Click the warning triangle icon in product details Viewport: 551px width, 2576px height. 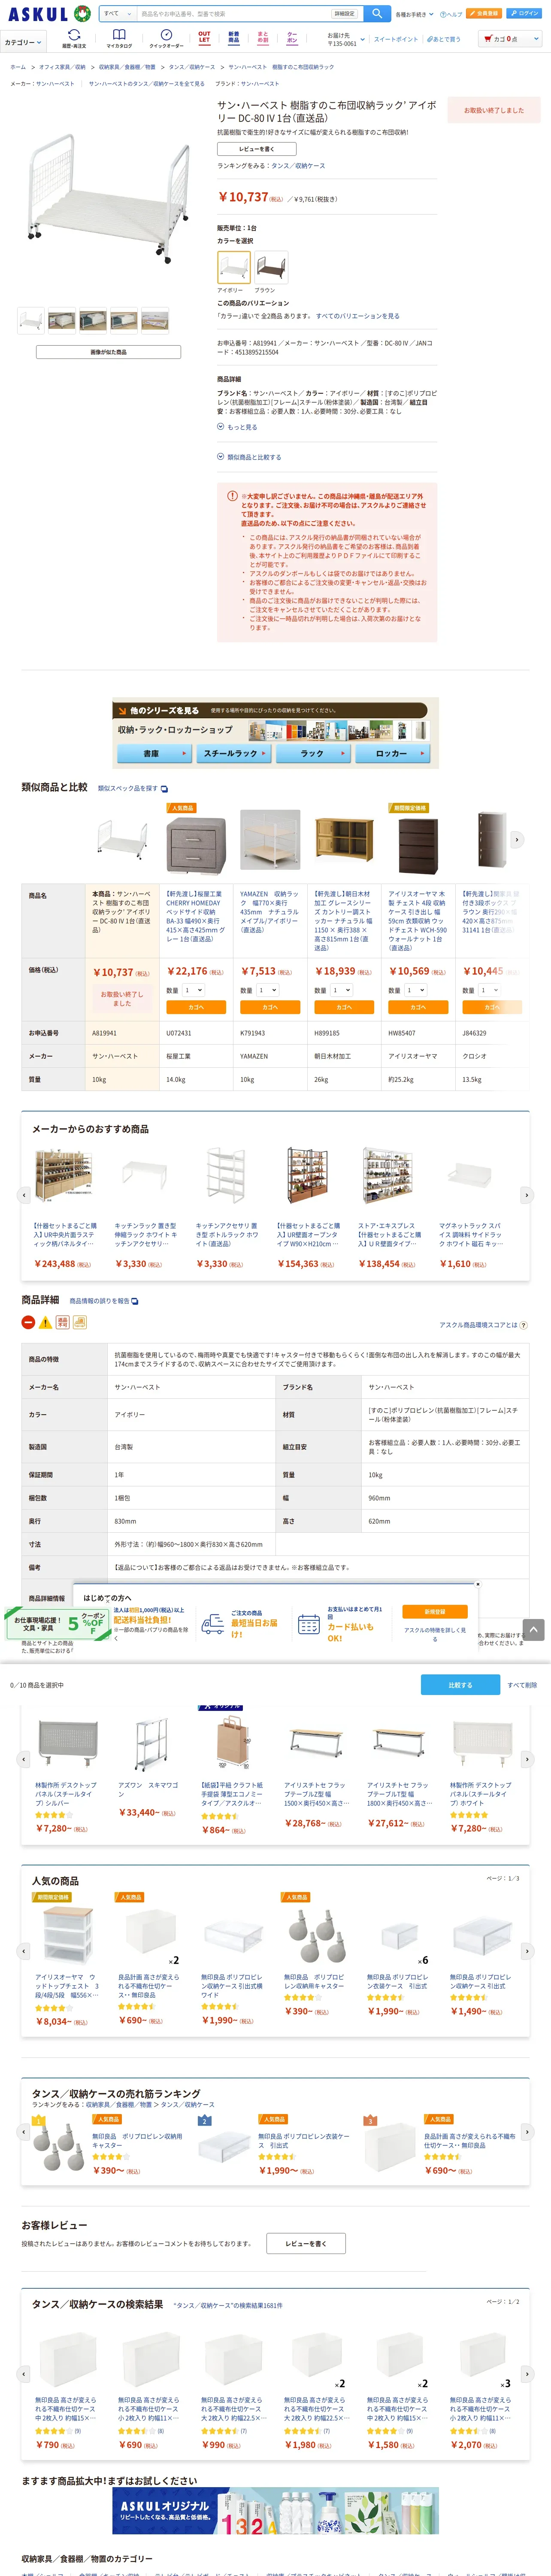coord(45,1322)
